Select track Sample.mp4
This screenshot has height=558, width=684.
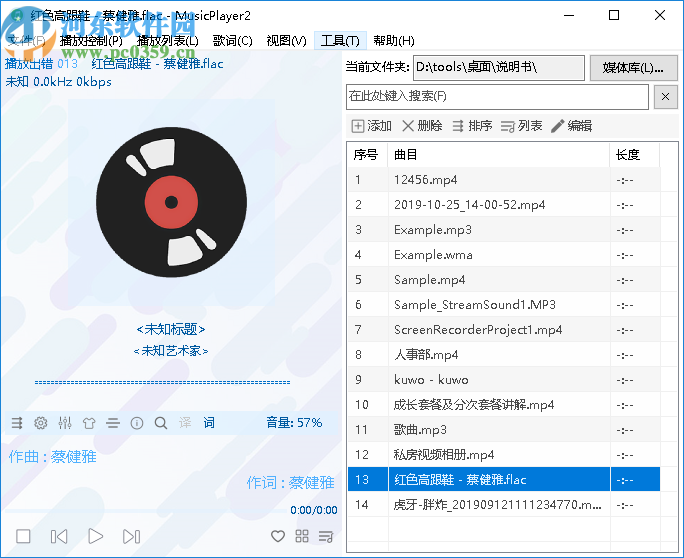pos(504,280)
